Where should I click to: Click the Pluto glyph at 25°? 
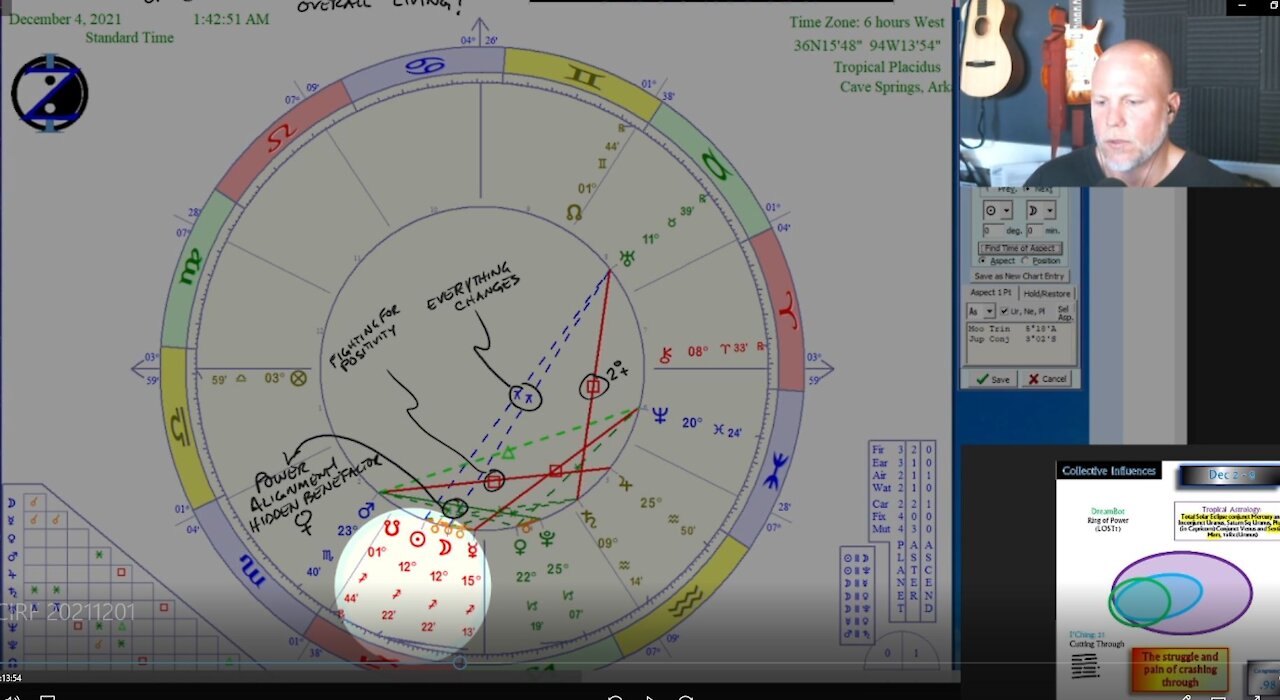point(548,539)
